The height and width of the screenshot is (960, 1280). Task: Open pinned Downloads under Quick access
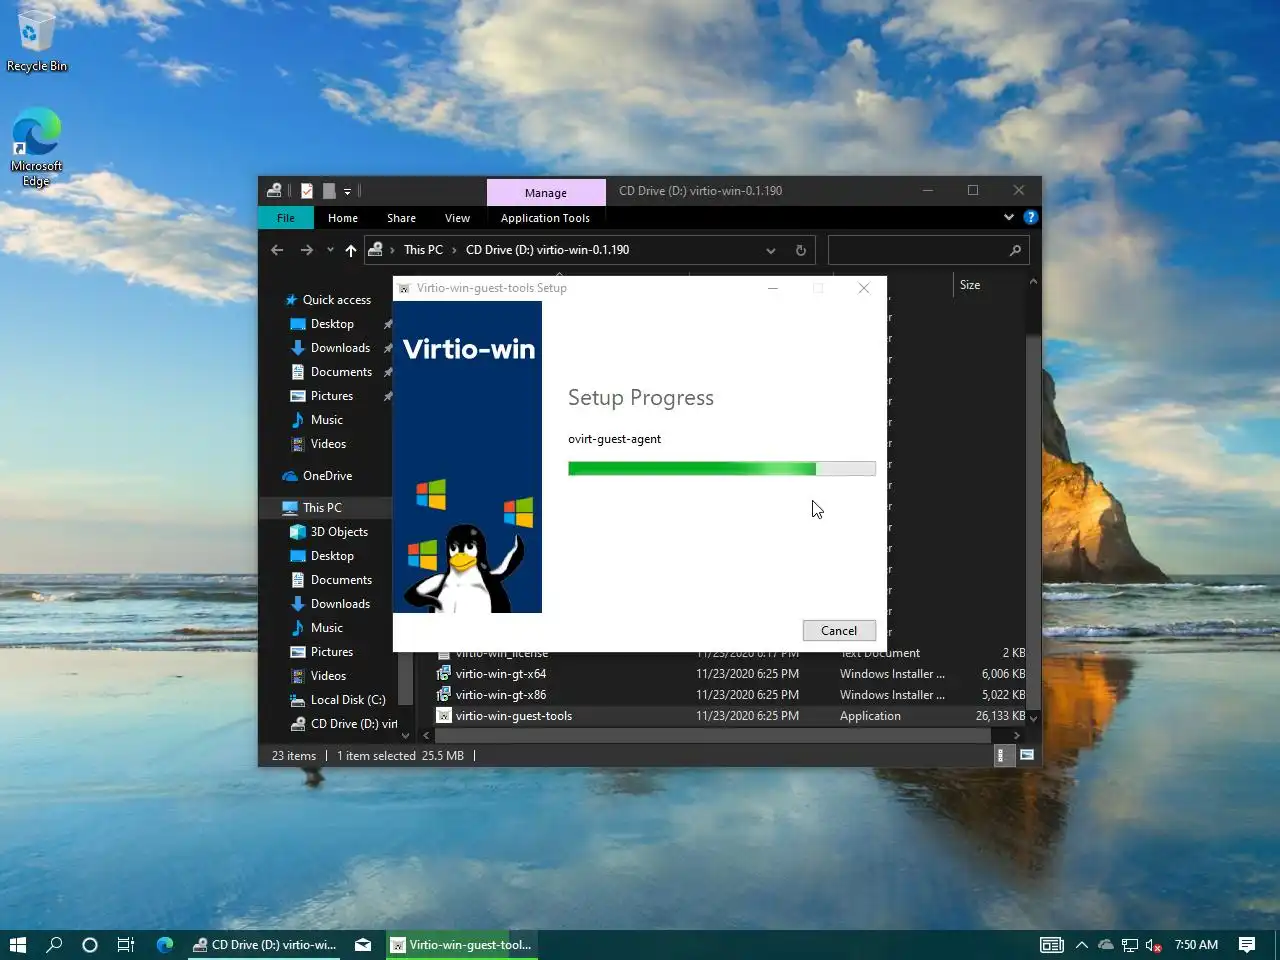click(x=340, y=348)
